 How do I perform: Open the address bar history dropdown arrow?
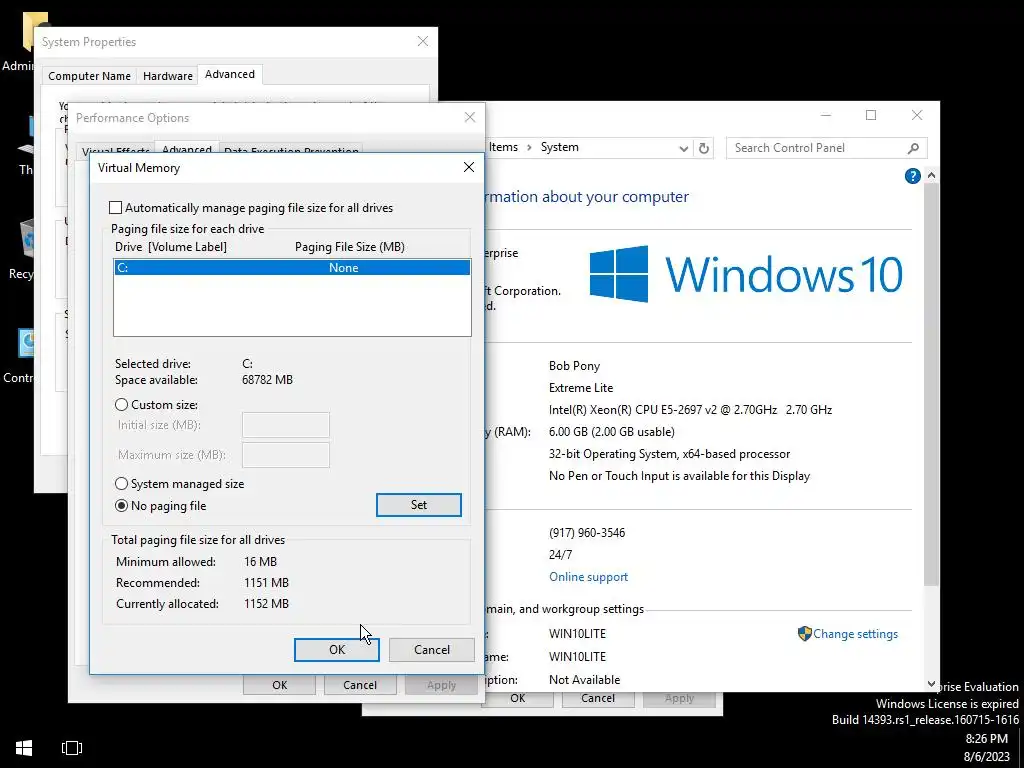683,148
